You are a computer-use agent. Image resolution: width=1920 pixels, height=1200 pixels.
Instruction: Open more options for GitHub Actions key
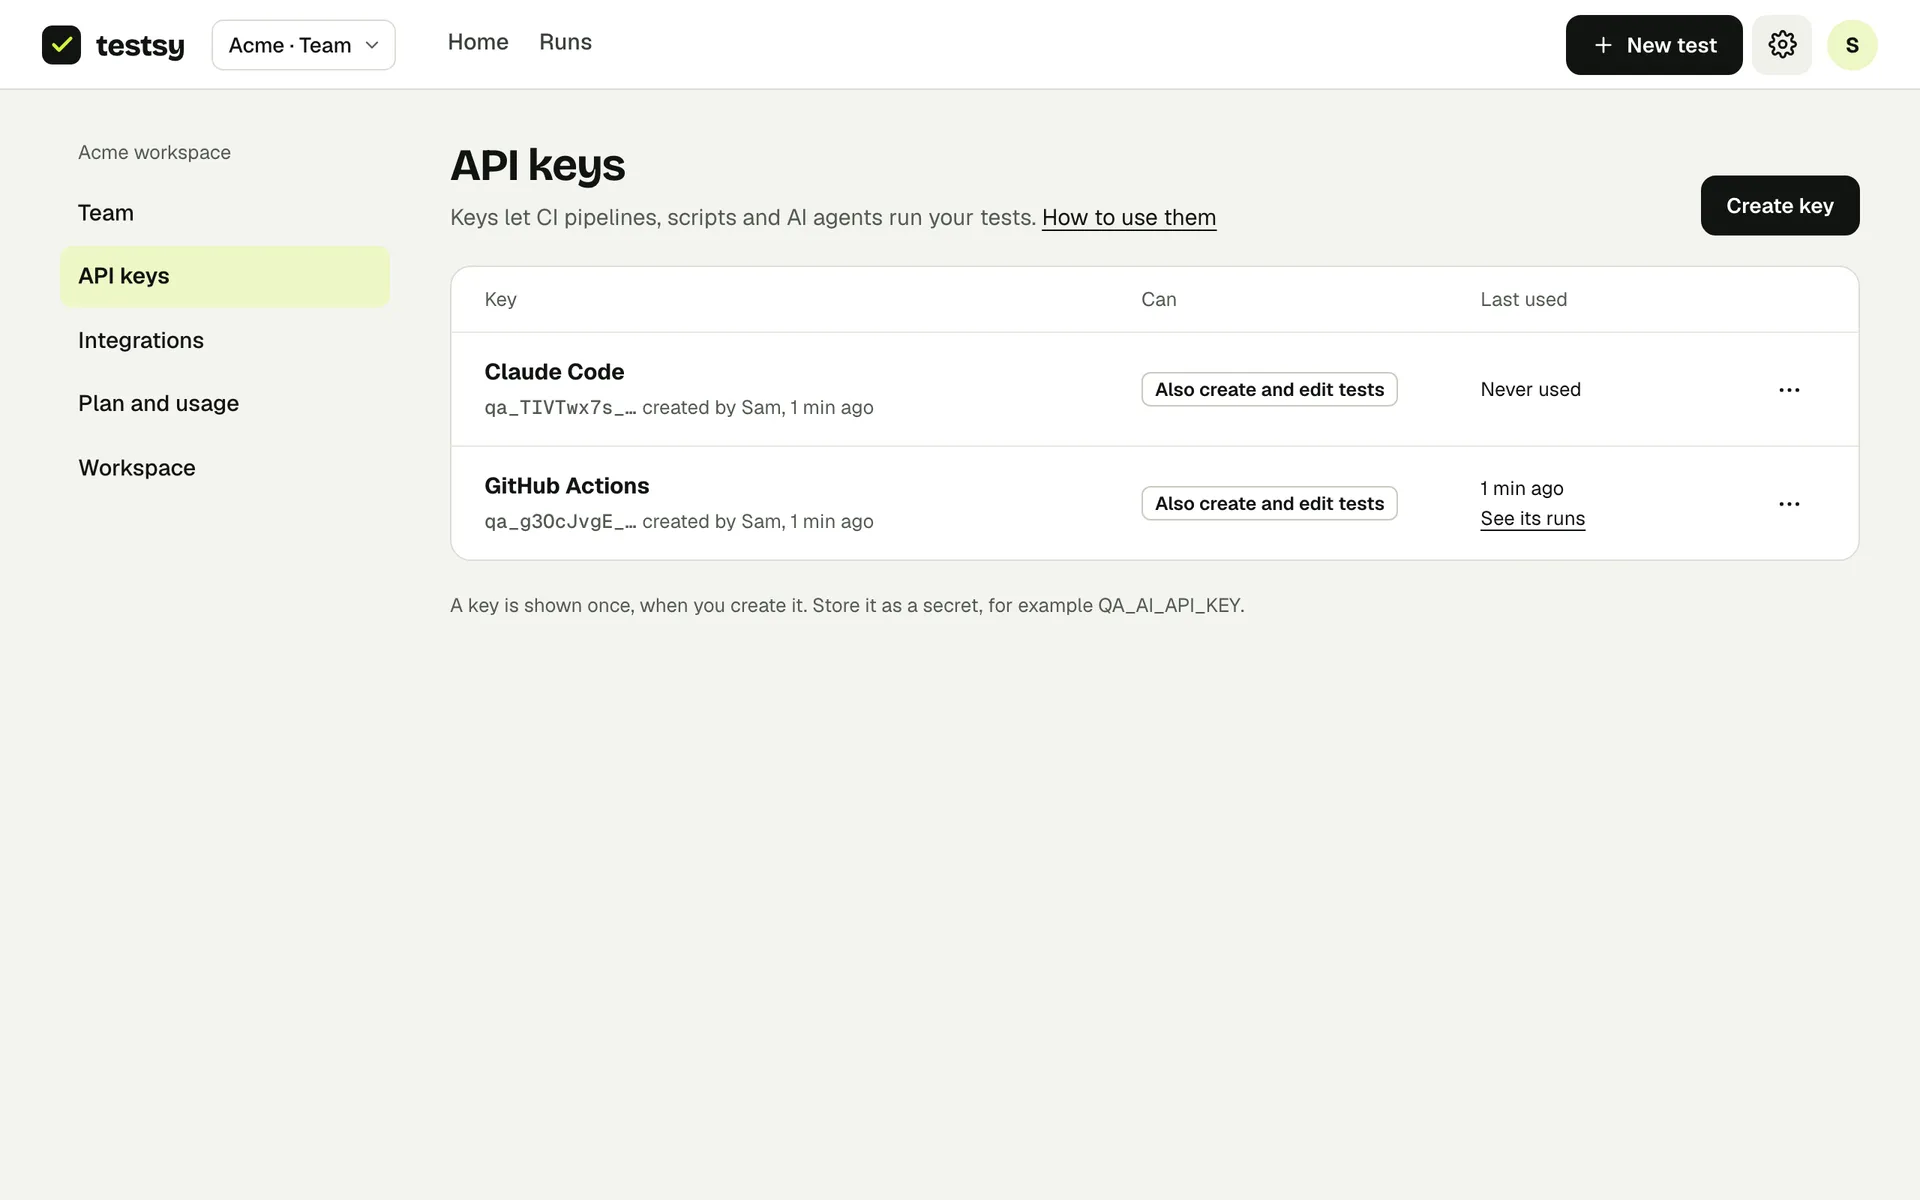pyautogui.click(x=1789, y=504)
